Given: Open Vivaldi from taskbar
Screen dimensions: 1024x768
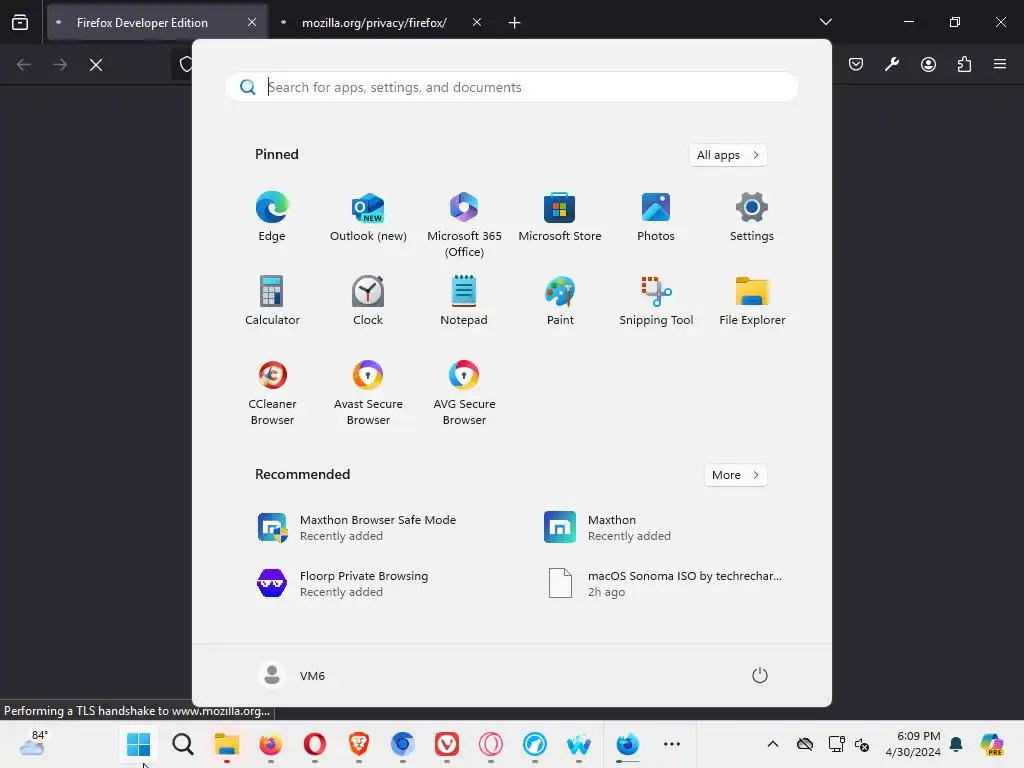Looking at the screenshot, I should (447, 744).
